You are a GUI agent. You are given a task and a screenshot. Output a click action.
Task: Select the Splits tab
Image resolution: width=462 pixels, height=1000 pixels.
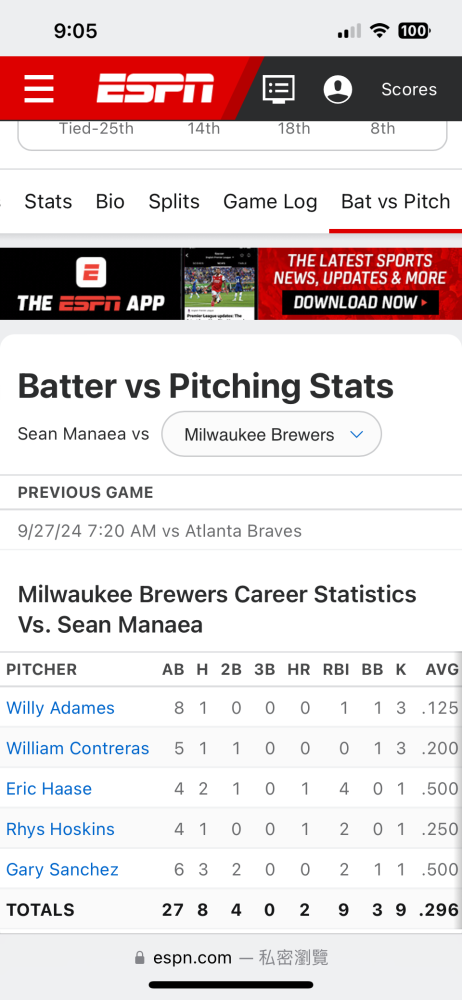coord(174,202)
